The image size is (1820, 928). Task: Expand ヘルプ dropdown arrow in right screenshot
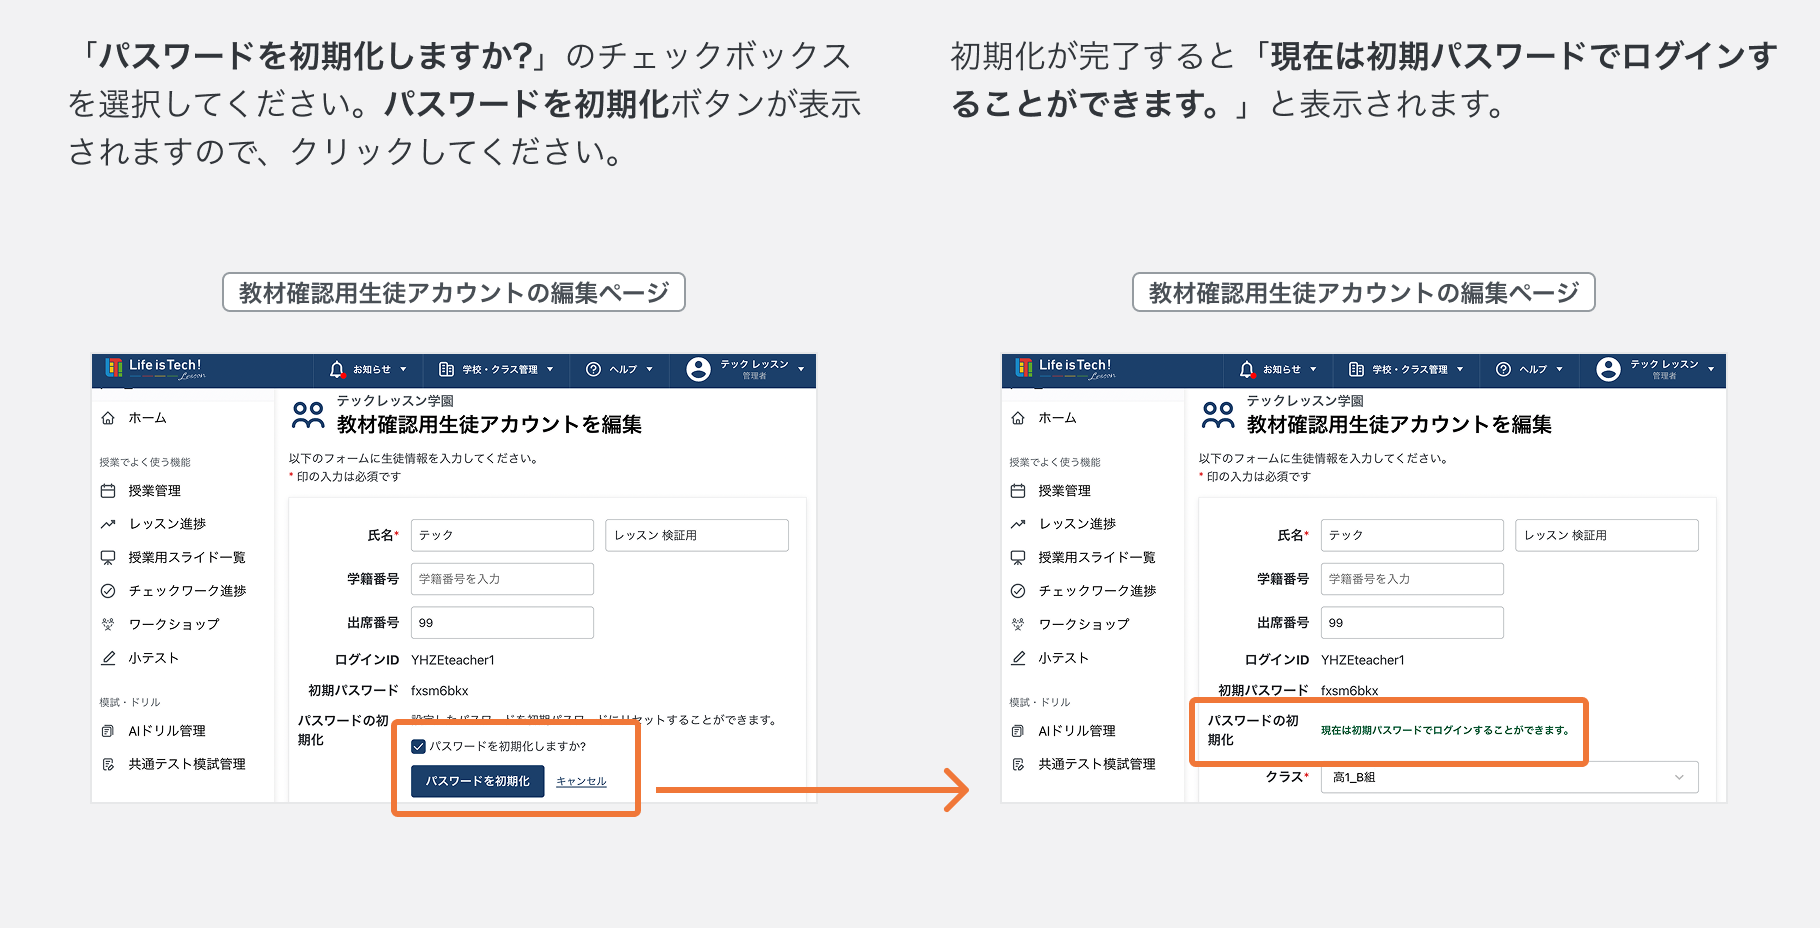click(x=1559, y=370)
